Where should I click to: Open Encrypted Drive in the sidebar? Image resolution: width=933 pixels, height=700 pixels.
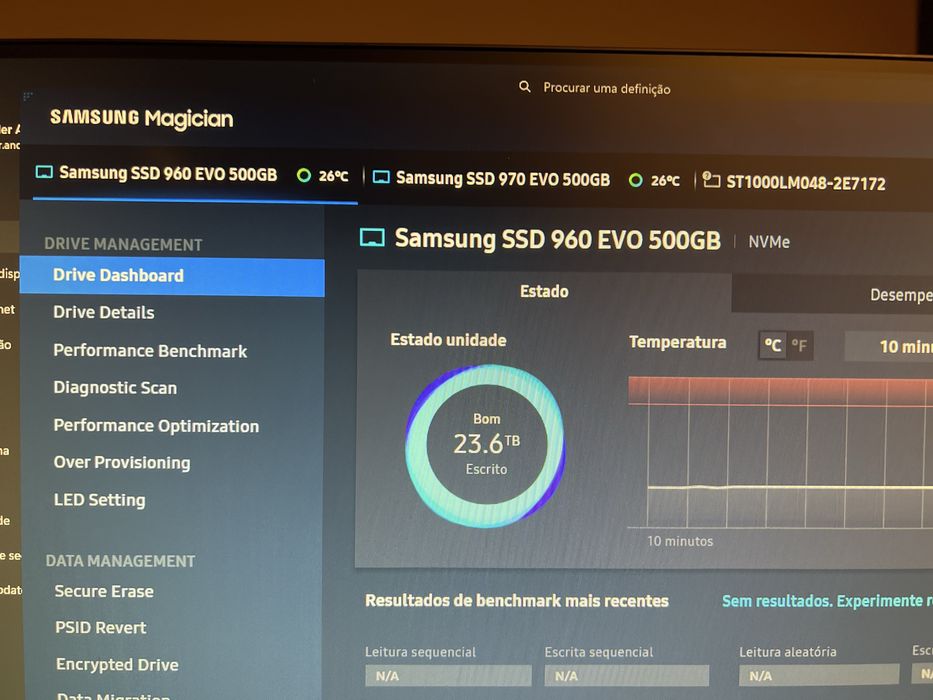click(117, 664)
